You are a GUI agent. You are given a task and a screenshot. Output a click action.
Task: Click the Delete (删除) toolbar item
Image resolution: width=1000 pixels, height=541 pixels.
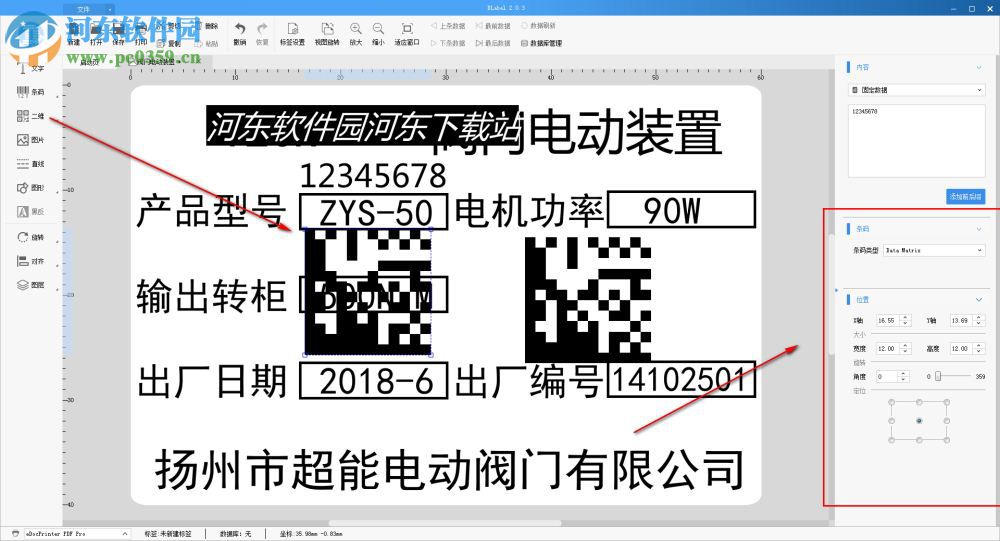point(207,26)
